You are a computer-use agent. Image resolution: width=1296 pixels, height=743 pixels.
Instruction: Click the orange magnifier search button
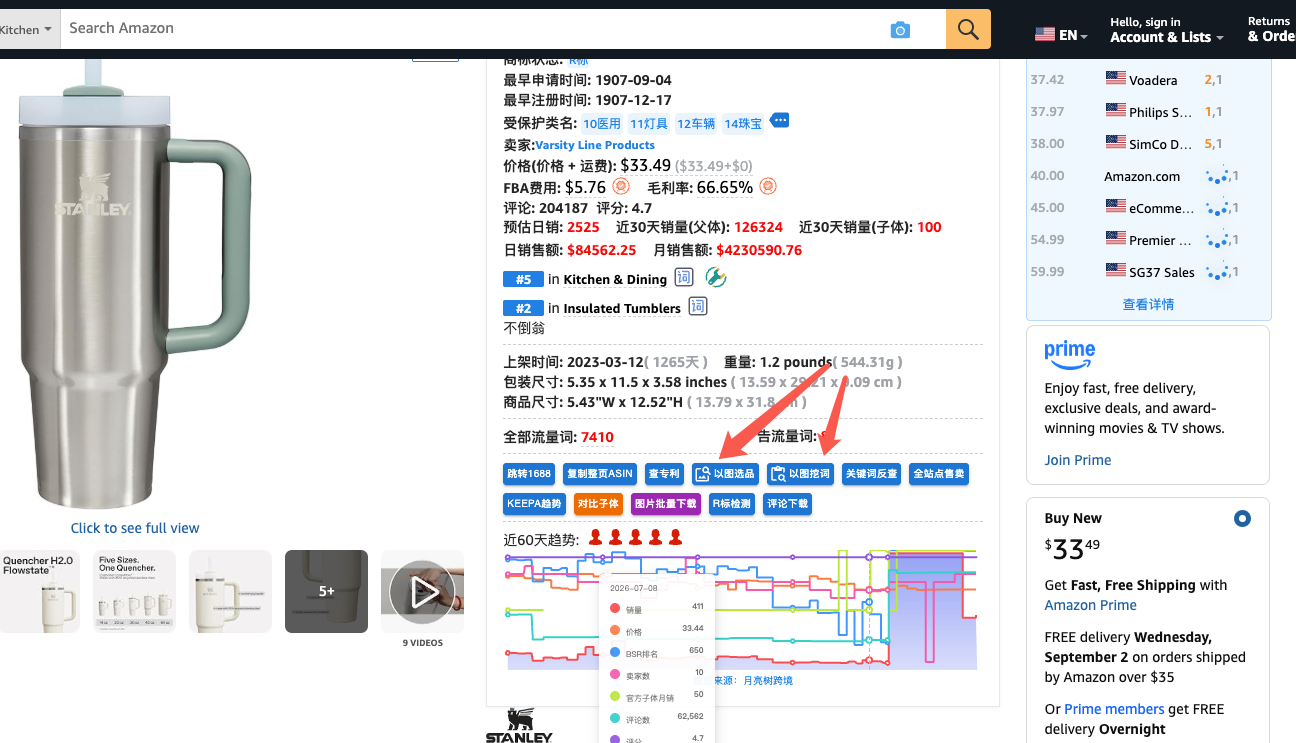pos(968,29)
